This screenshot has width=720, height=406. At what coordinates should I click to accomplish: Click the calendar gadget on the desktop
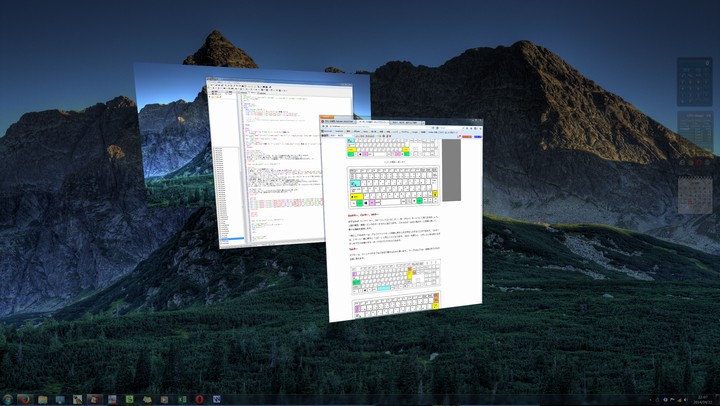point(694,195)
